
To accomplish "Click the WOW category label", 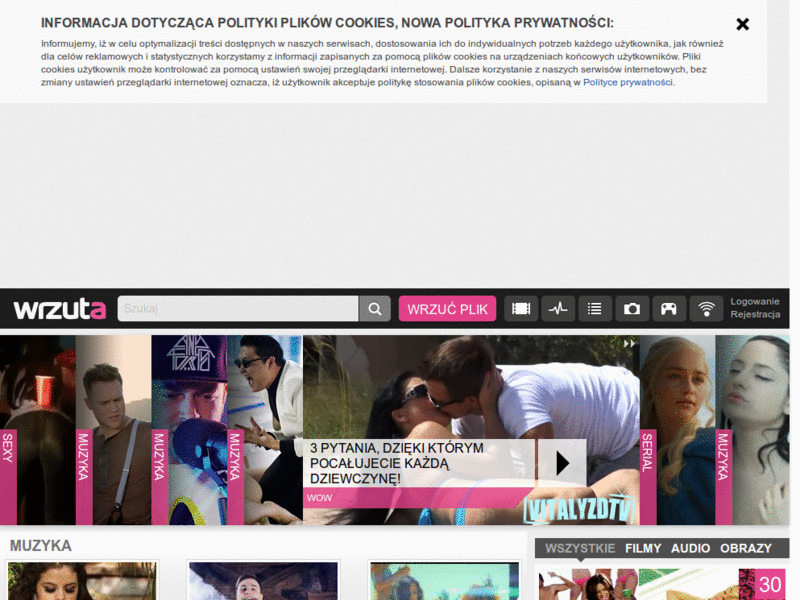I will pos(319,498).
